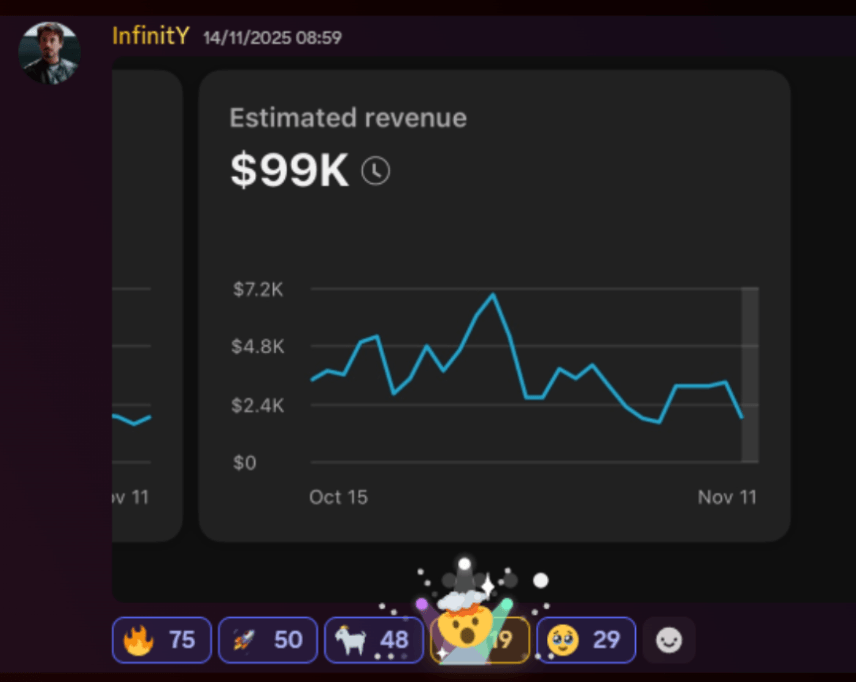
Task: Click the Oct 15 date axis label
Action: [338, 497]
